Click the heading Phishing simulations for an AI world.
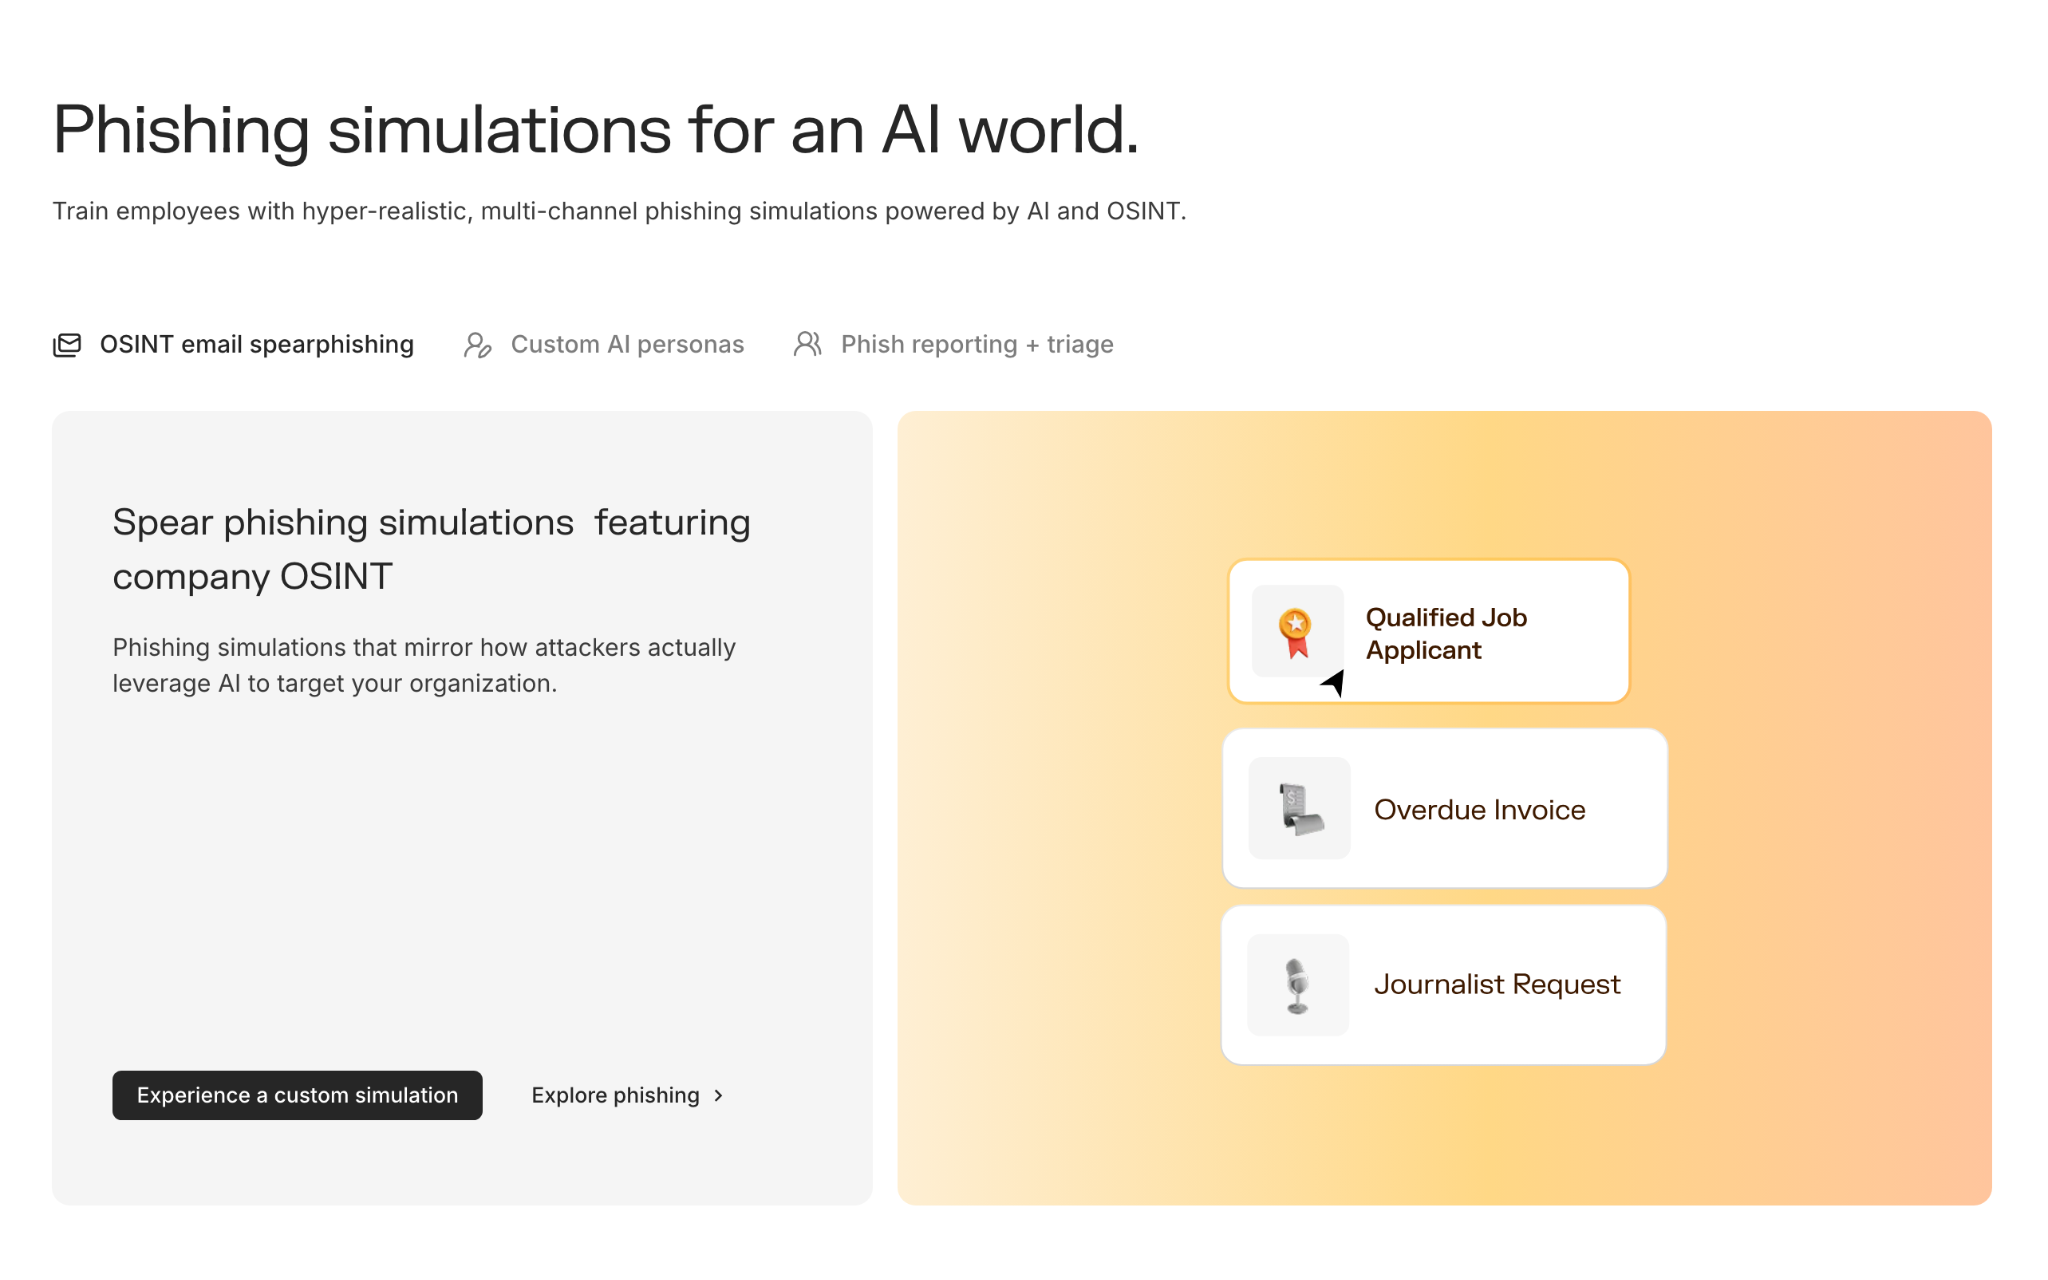2048x1280 pixels. 596,130
